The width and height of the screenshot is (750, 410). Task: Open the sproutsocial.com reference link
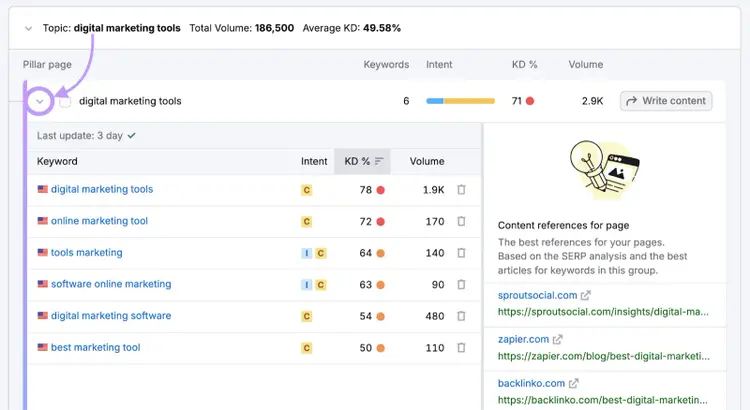pos(537,295)
